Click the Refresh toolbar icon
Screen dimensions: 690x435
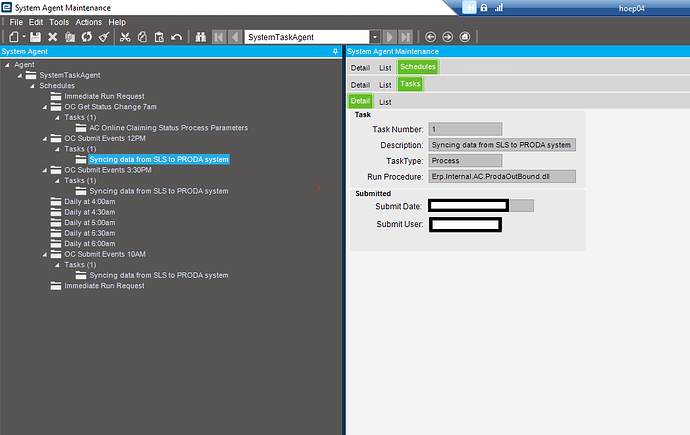point(87,37)
